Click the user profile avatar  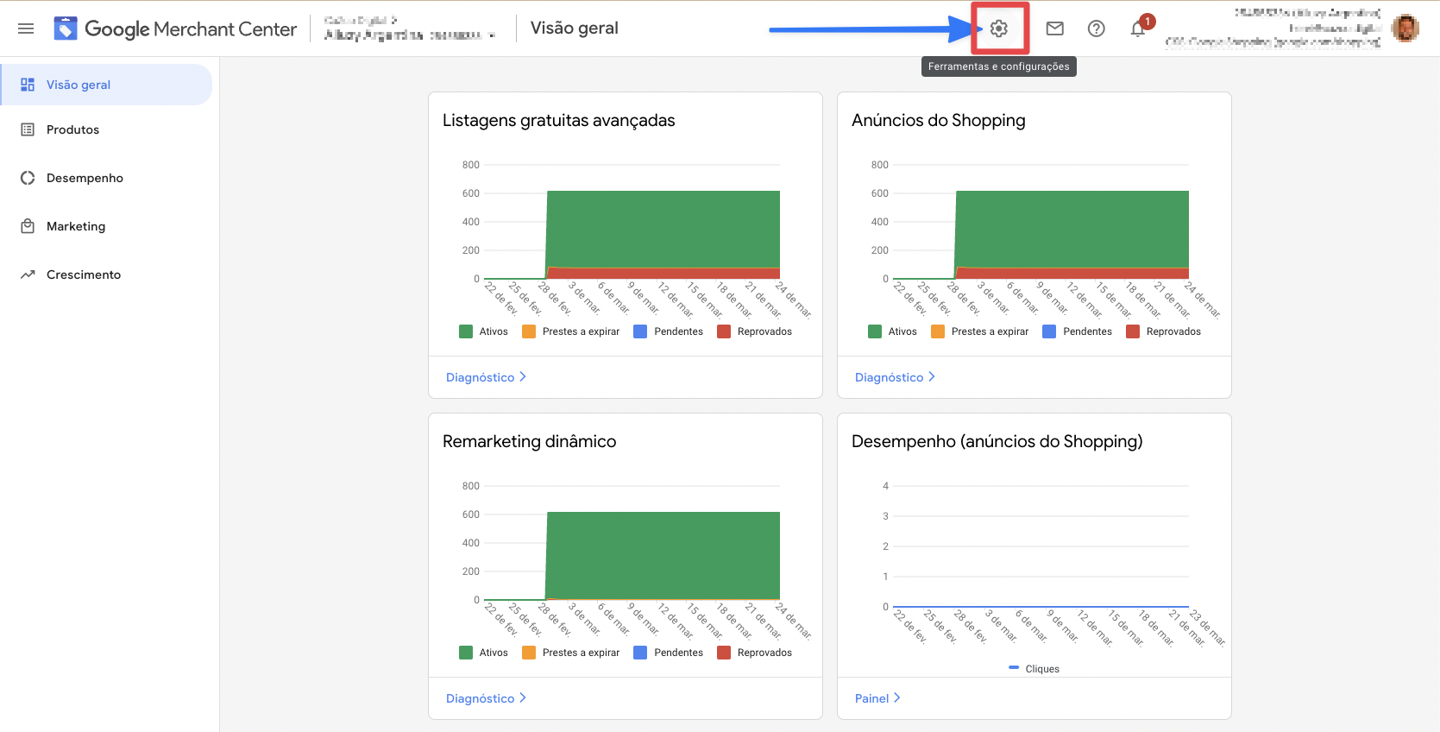point(1405,29)
